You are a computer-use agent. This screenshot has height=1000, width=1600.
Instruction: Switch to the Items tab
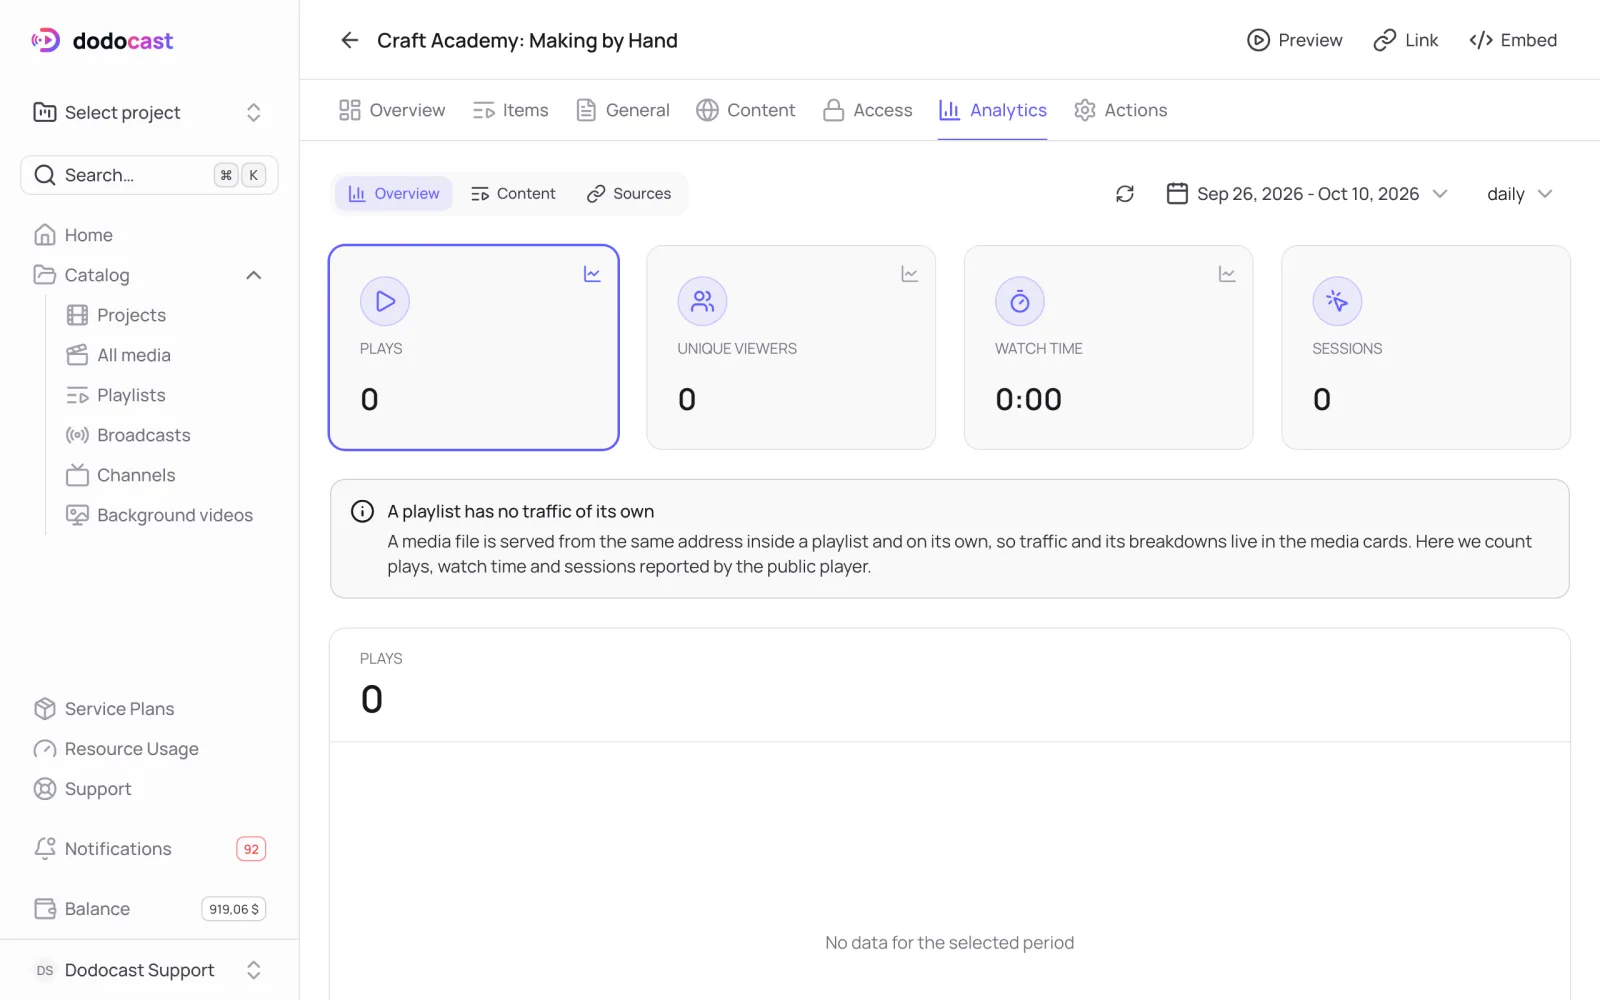(x=510, y=110)
